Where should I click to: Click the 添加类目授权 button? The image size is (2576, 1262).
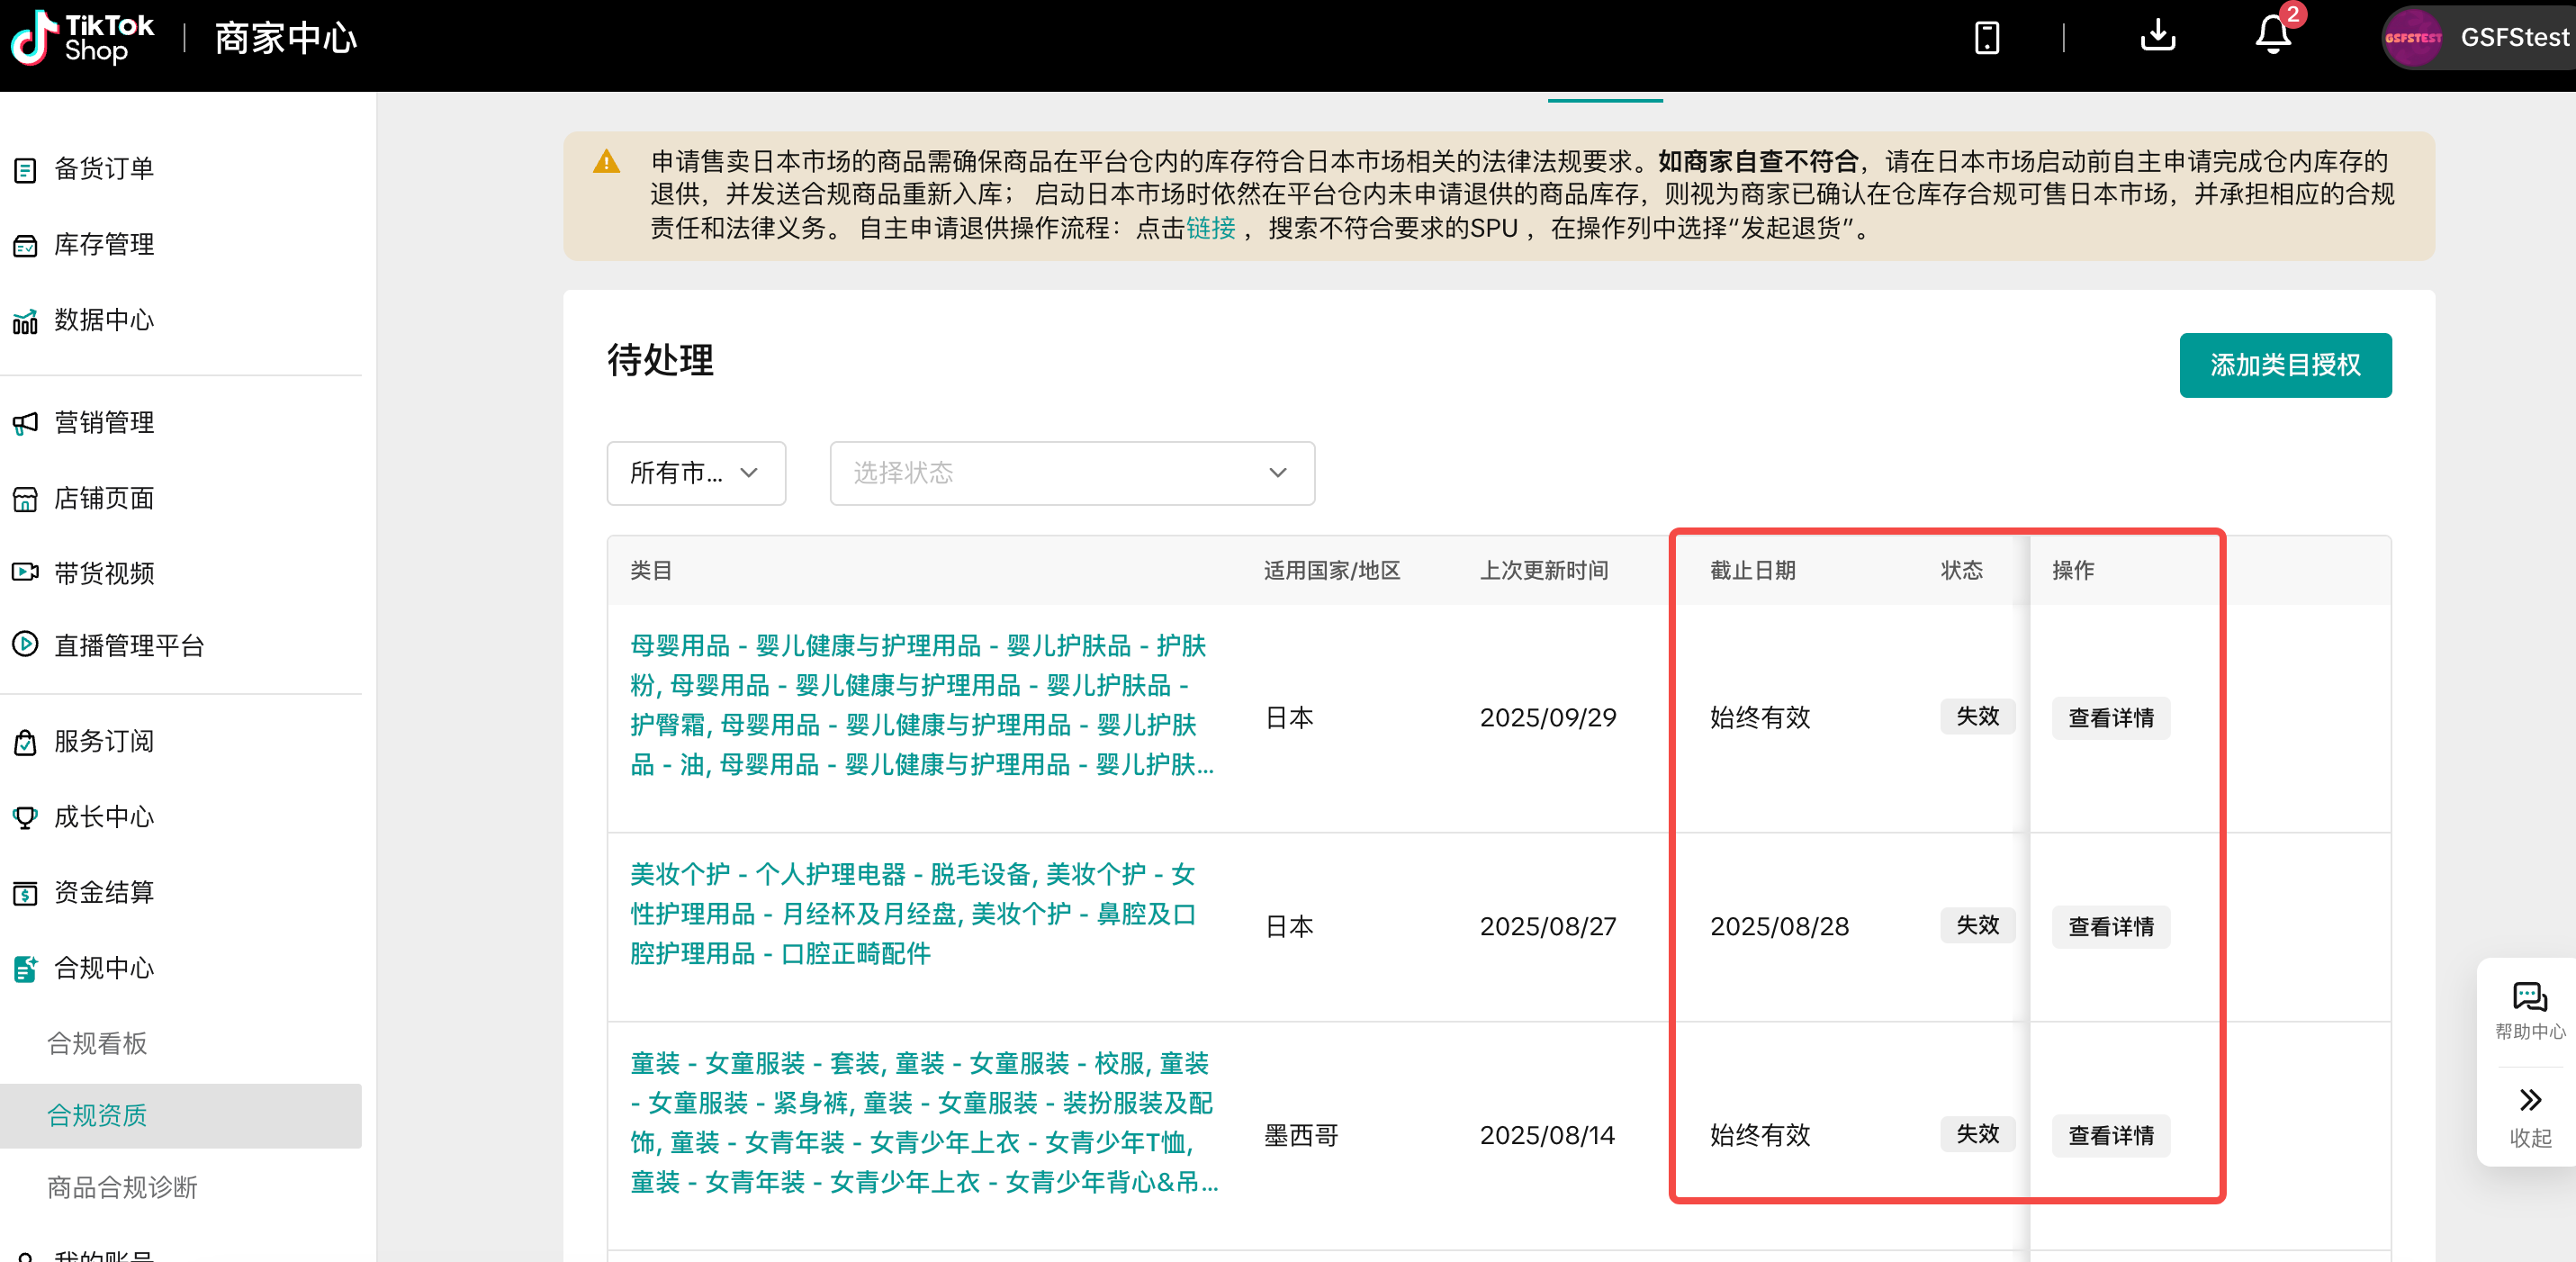click(2284, 365)
